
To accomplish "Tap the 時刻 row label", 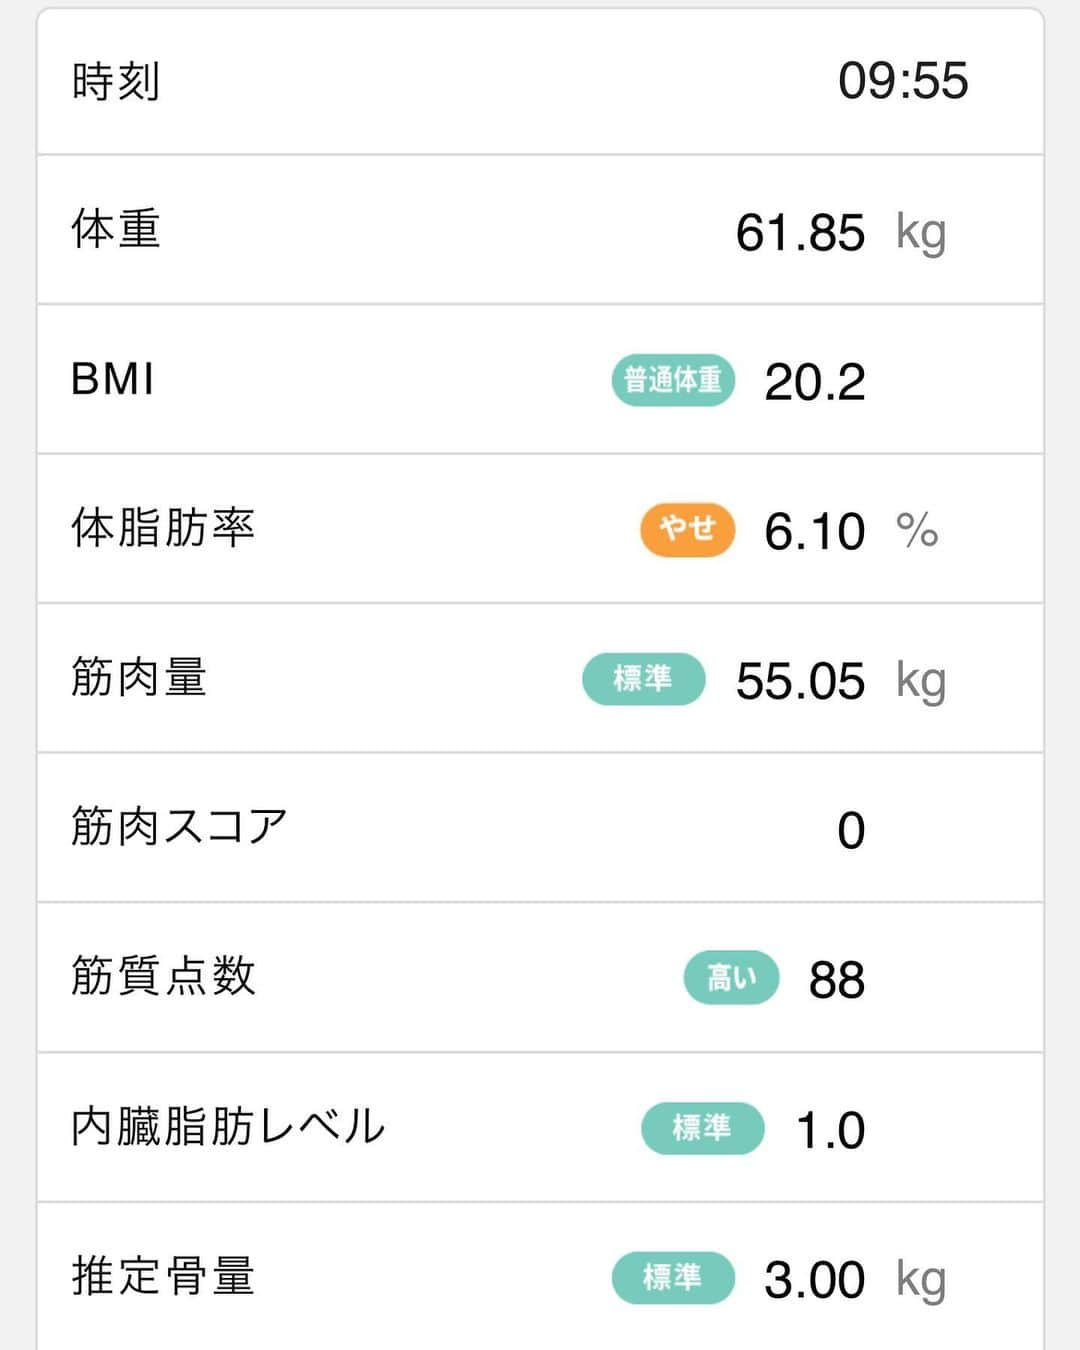I will [x=116, y=82].
